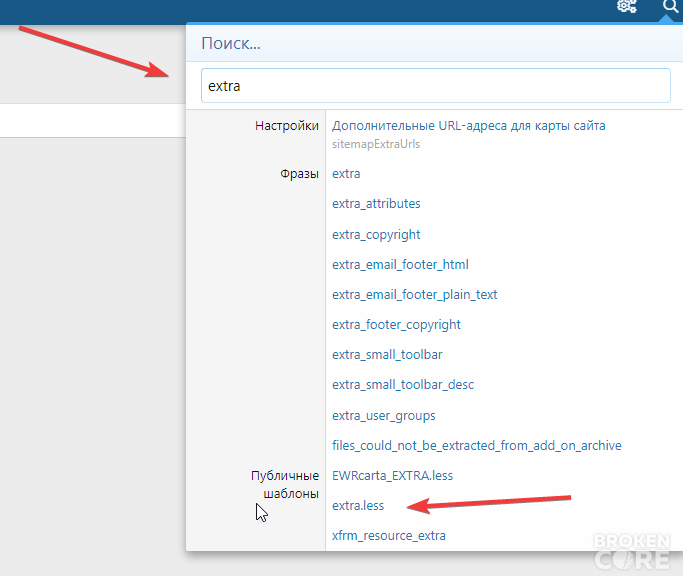Open the 'EWRcarta_EXTRA.less' template
This screenshot has height=576, width=683.
(392, 475)
